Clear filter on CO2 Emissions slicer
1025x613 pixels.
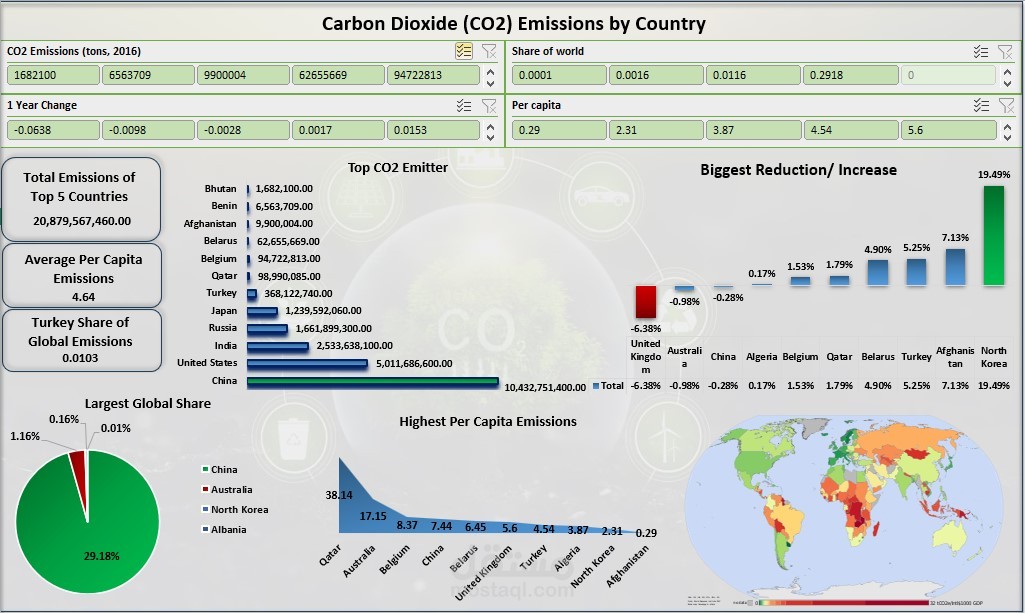[488, 51]
